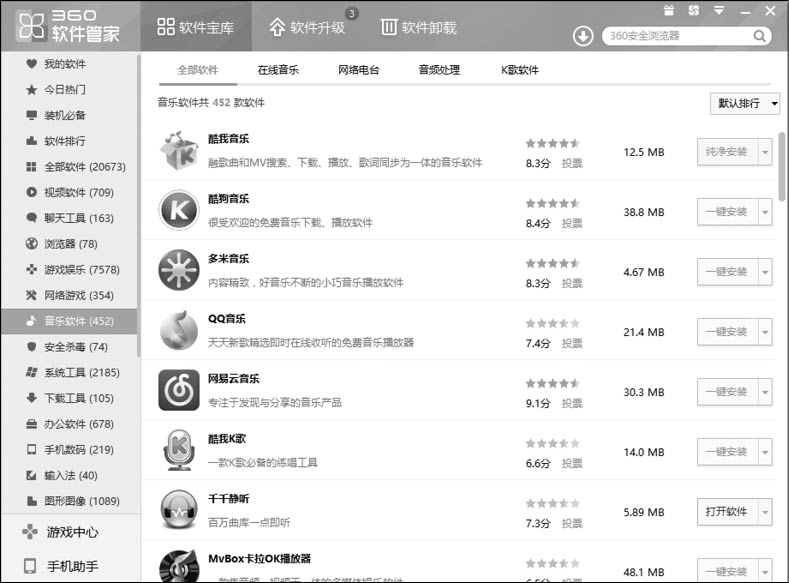This screenshot has width=789, height=583.
Task: Select 办公软件 (678) category
Action: coord(69,424)
